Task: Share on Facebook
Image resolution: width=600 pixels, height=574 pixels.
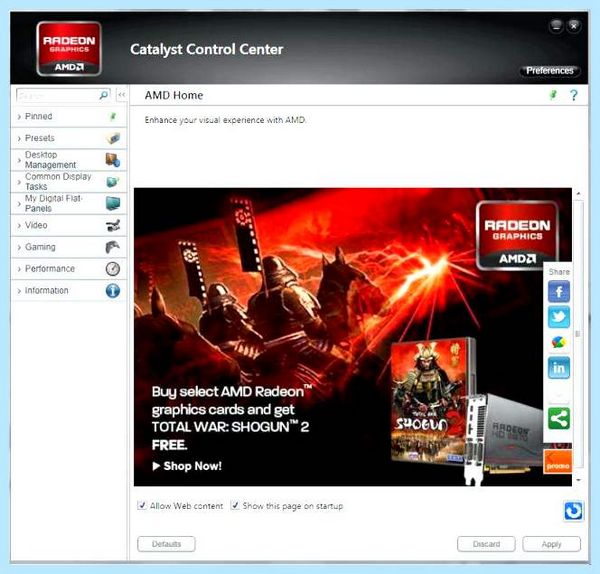Action: [559, 292]
